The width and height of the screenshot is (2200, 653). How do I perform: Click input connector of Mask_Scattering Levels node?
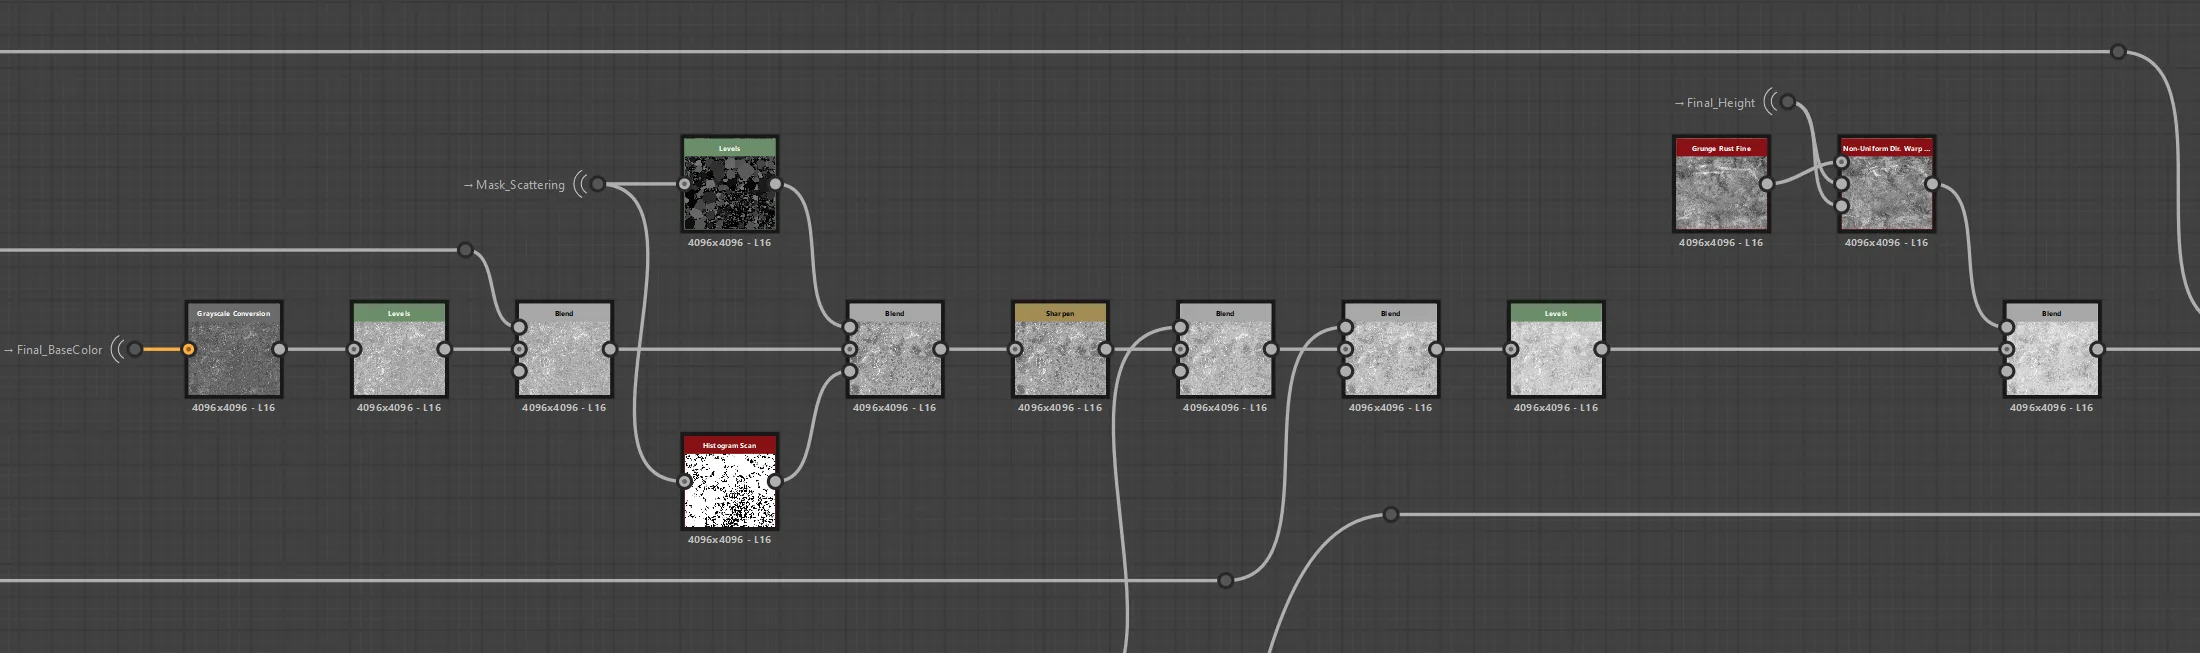tap(685, 184)
